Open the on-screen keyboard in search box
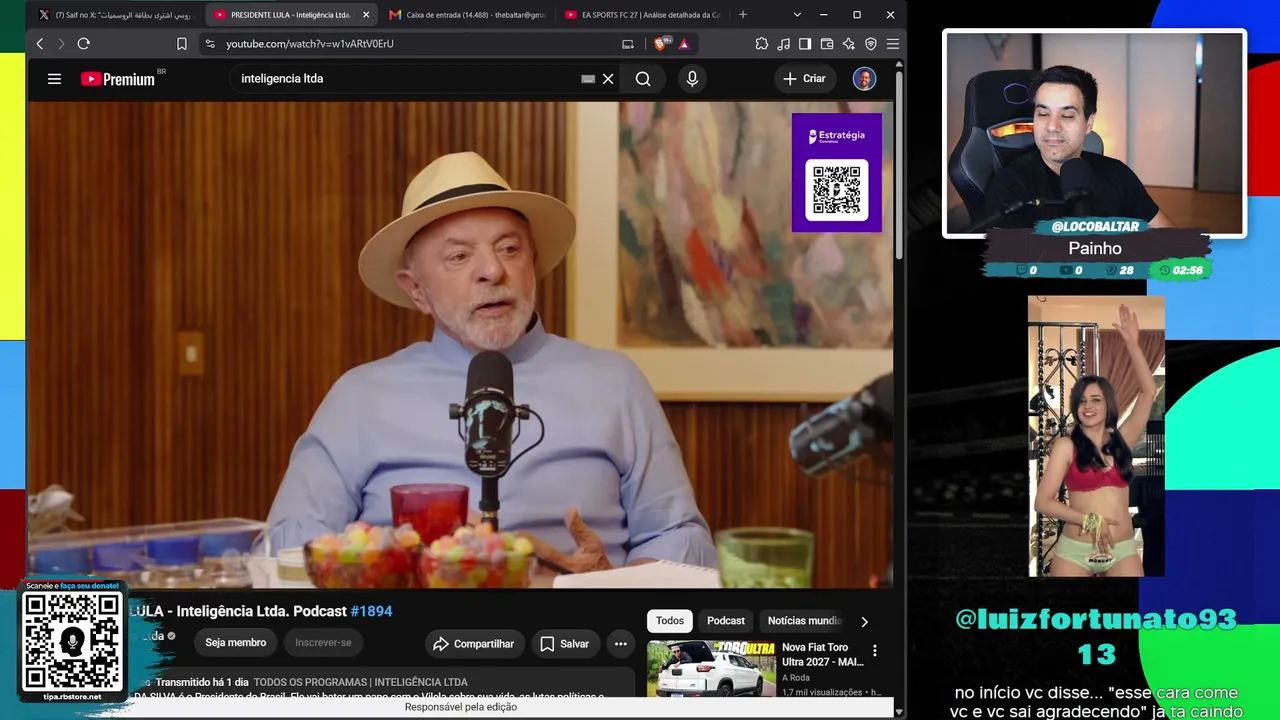 588,79
